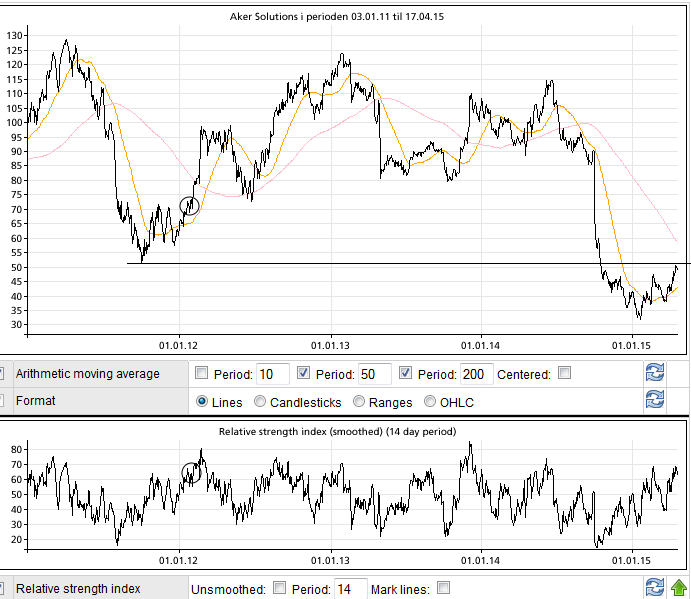Uncheck the Period 50 moving average checkbox
Image resolution: width=691 pixels, height=599 pixels.
tap(304, 374)
